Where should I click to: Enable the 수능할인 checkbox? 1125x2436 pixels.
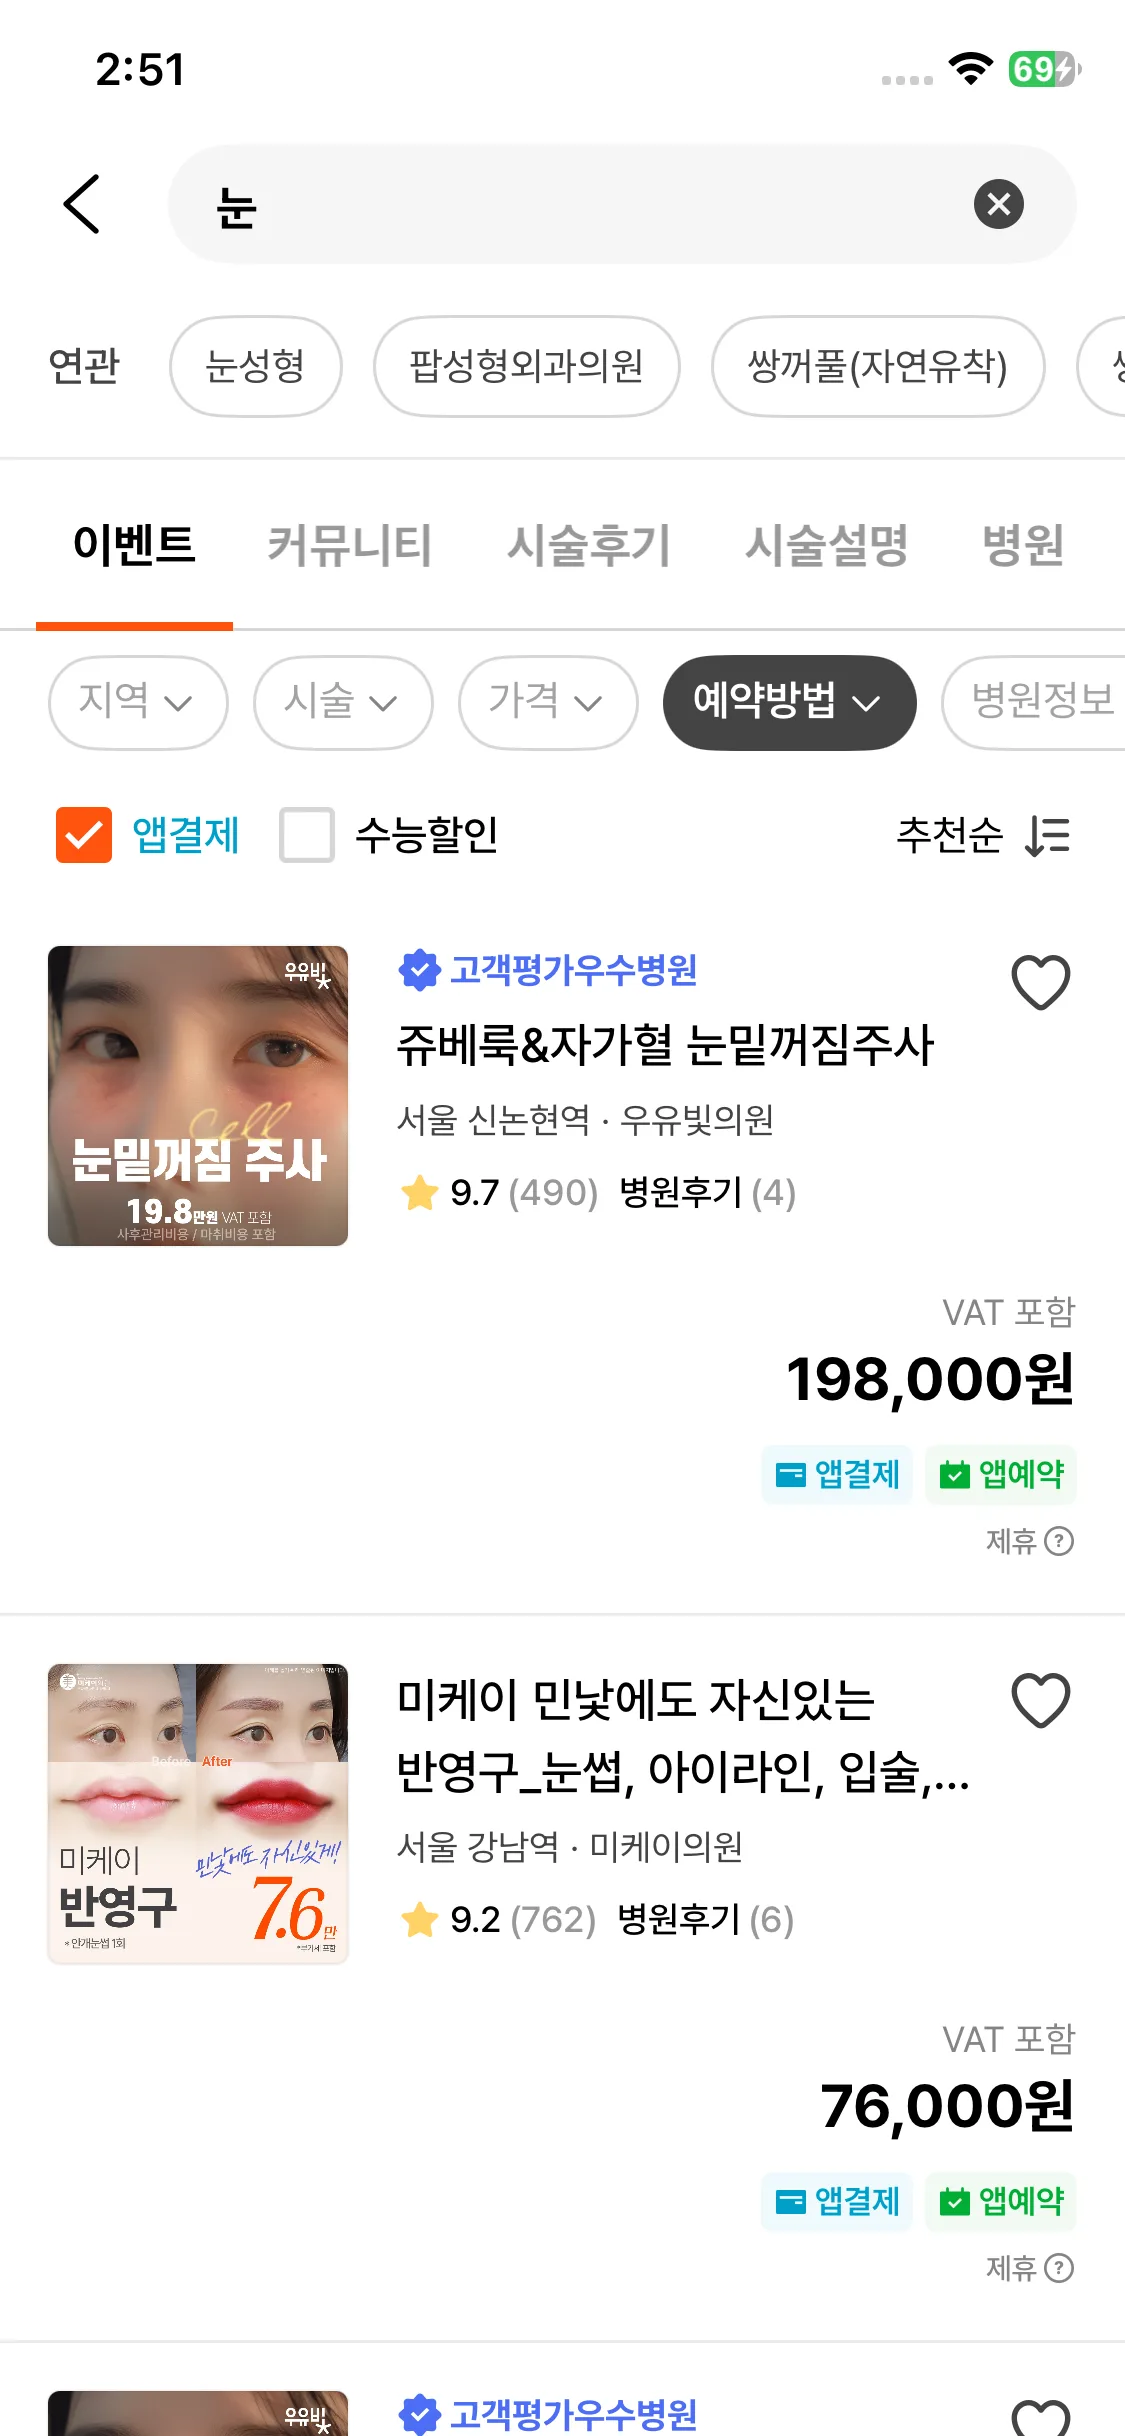point(307,835)
